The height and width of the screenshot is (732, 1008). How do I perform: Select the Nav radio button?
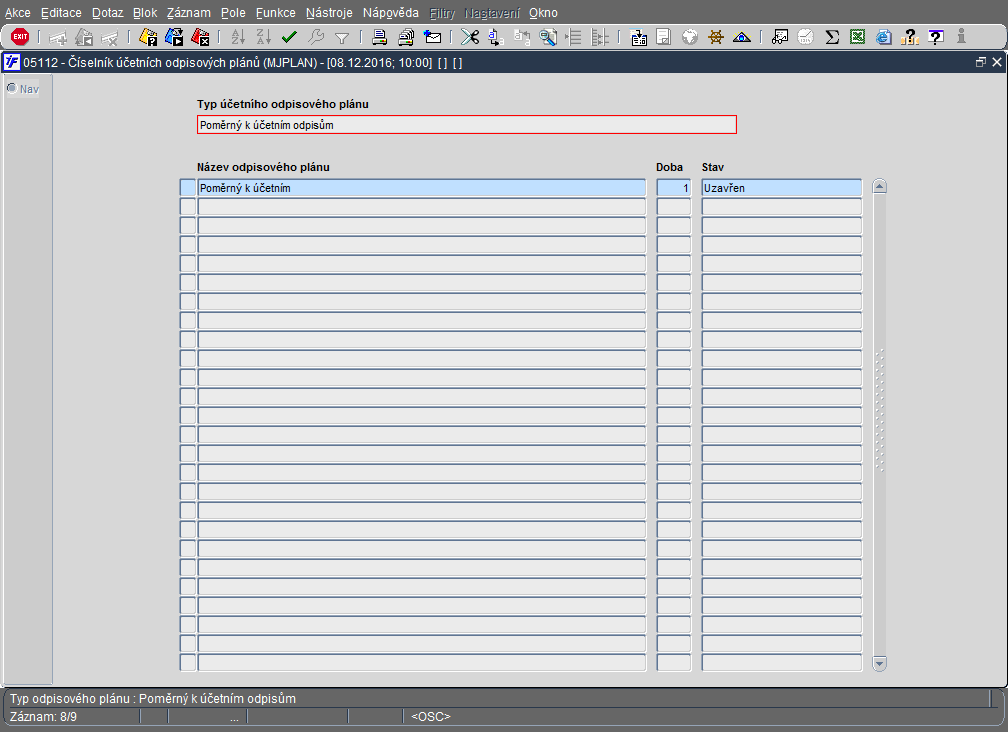point(12,89)
